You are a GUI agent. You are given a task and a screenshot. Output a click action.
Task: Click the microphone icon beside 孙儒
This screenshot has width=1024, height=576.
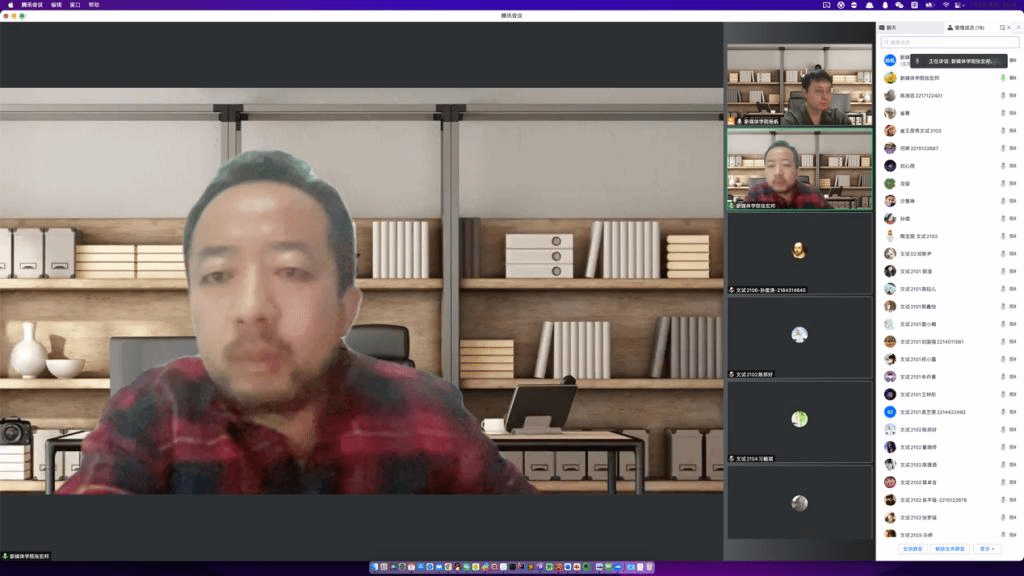pyautogui.click(x=1002, y=219)
